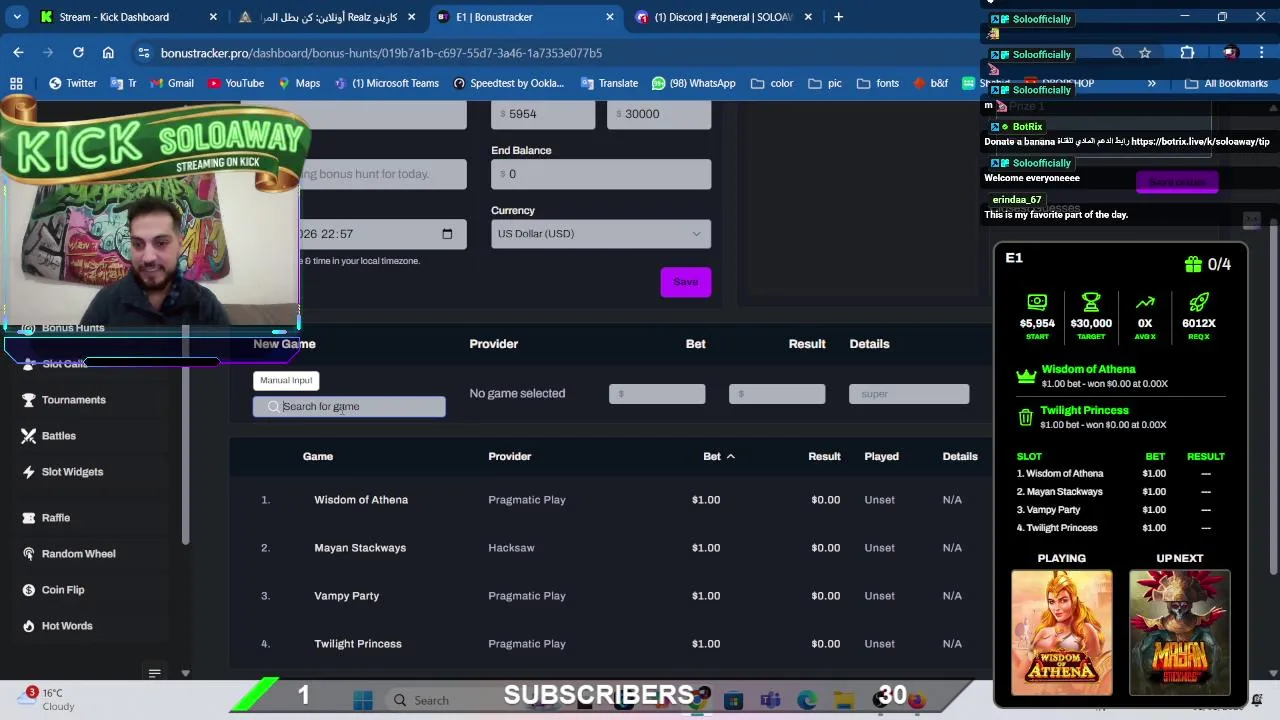1280x720 pixels.
Task: Select the Mayan Stackways table row
Action: coord(610,548)
